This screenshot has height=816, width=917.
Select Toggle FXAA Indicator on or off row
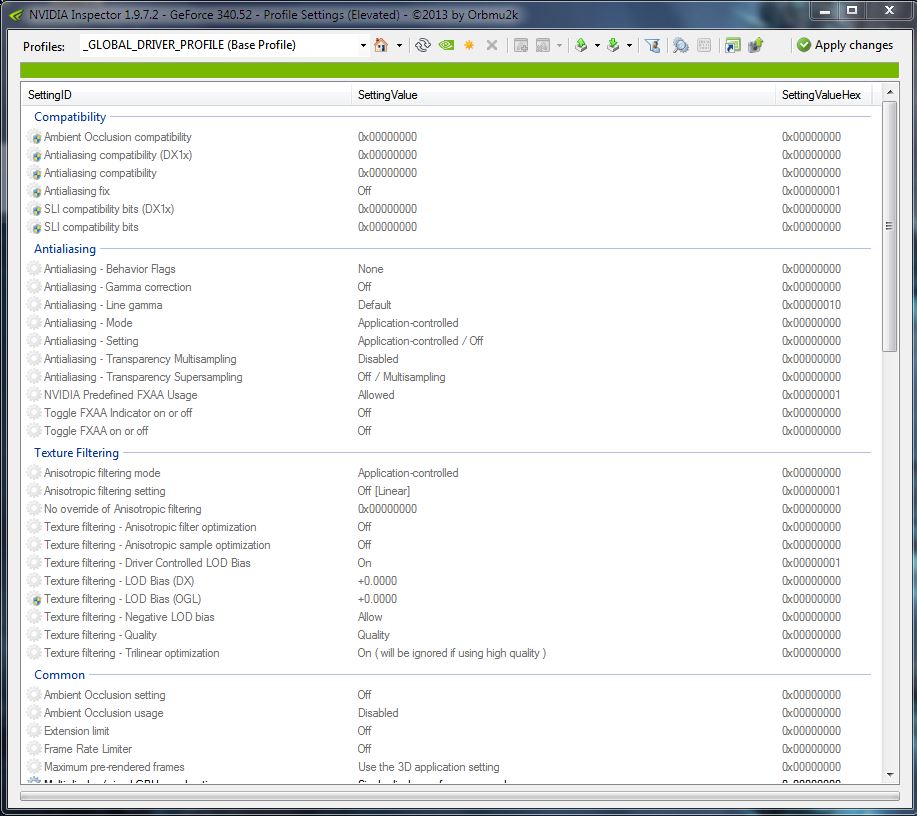[450, 413]
